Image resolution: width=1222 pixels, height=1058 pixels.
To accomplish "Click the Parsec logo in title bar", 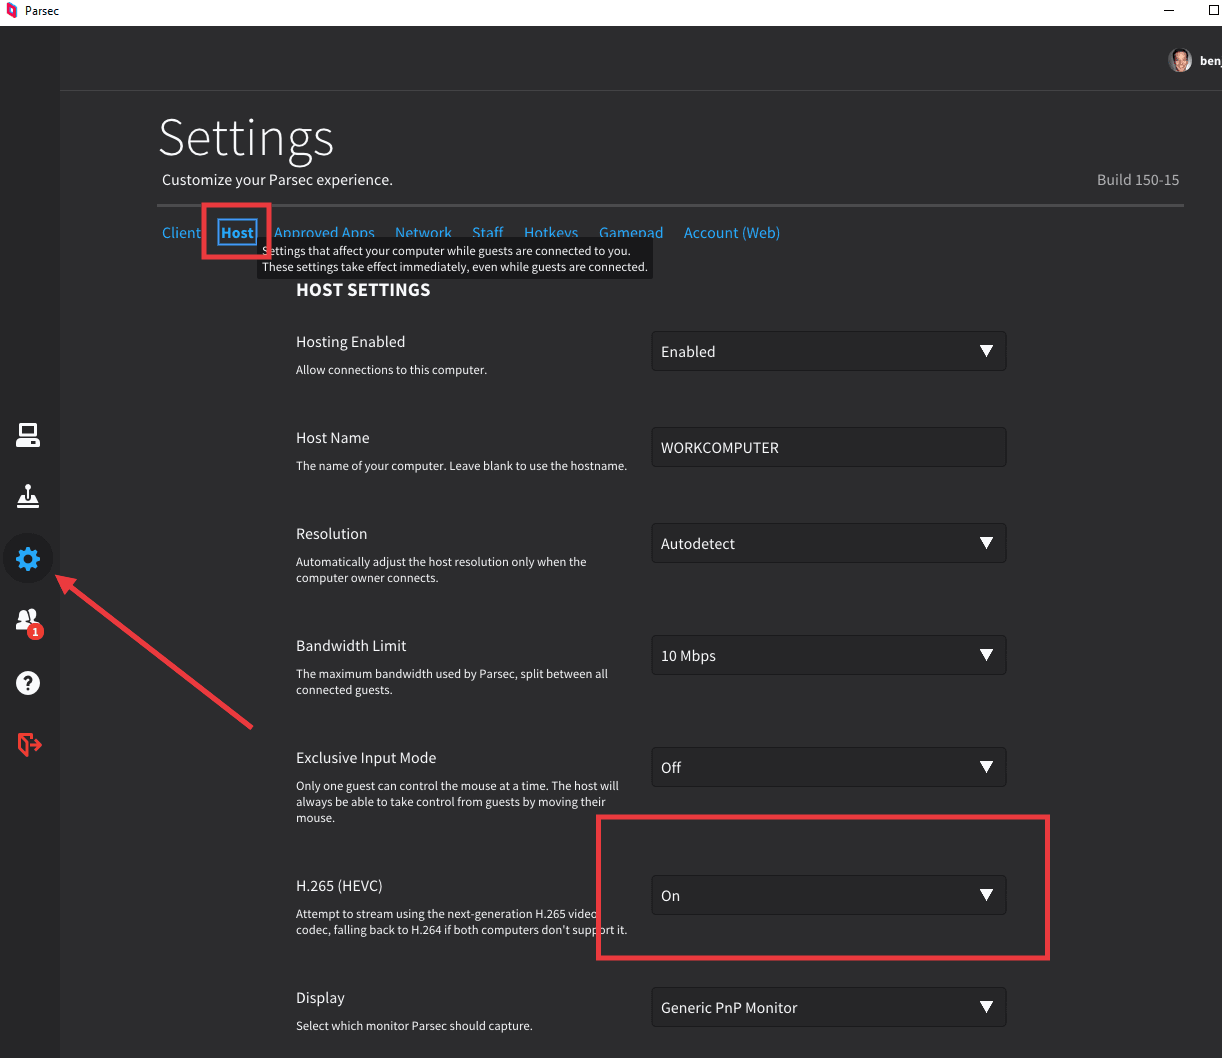I will click(12, 11).
